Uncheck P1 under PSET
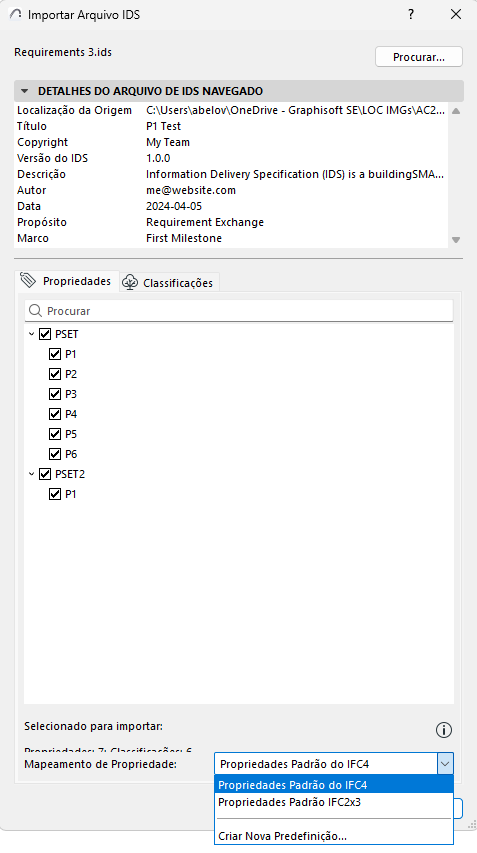Image resolution: width=477 pixels, height=853 pixels. tap(55, 354)
